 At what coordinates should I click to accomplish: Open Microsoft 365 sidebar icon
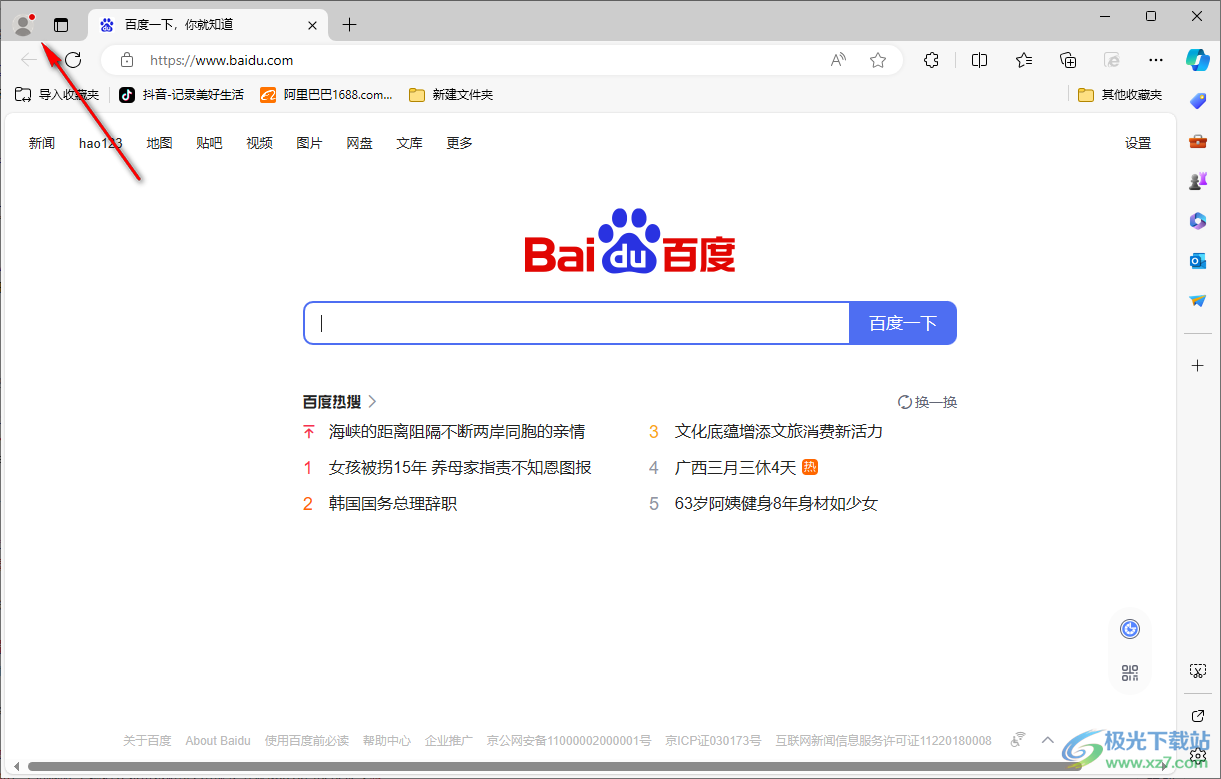point(1198,221)
